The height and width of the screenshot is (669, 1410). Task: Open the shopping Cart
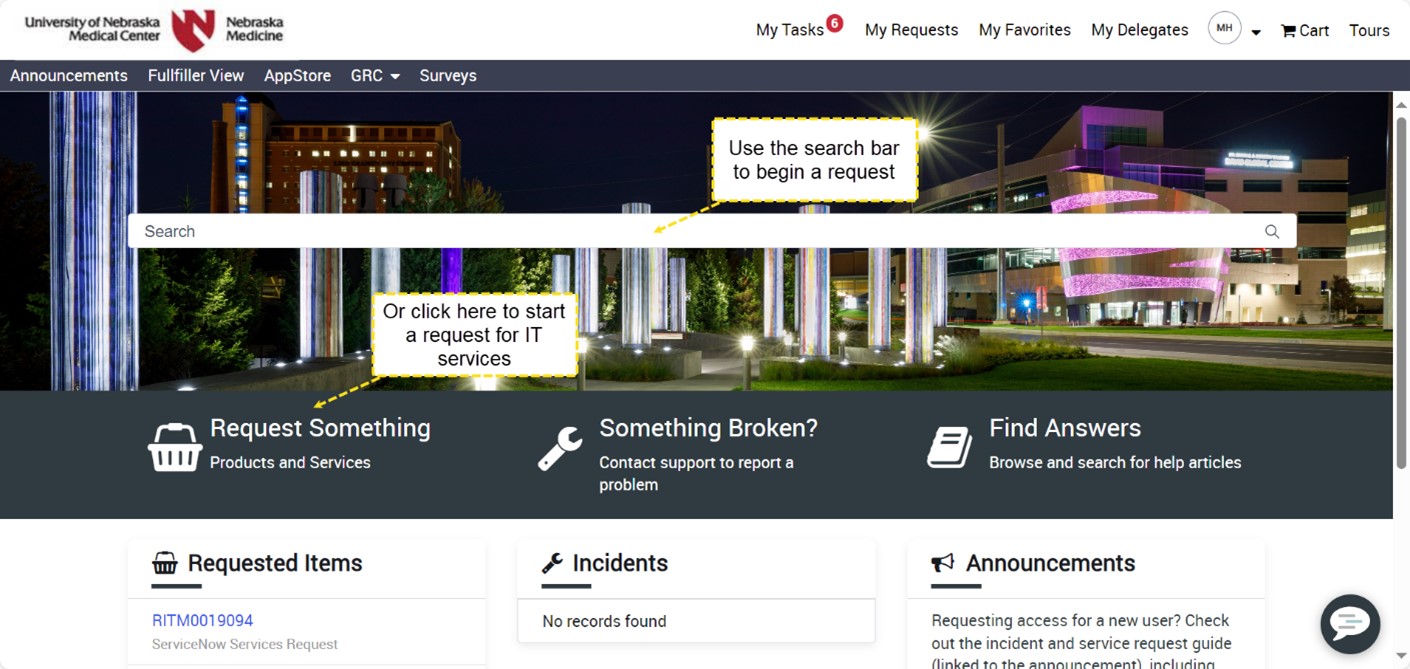(1304, 30)
